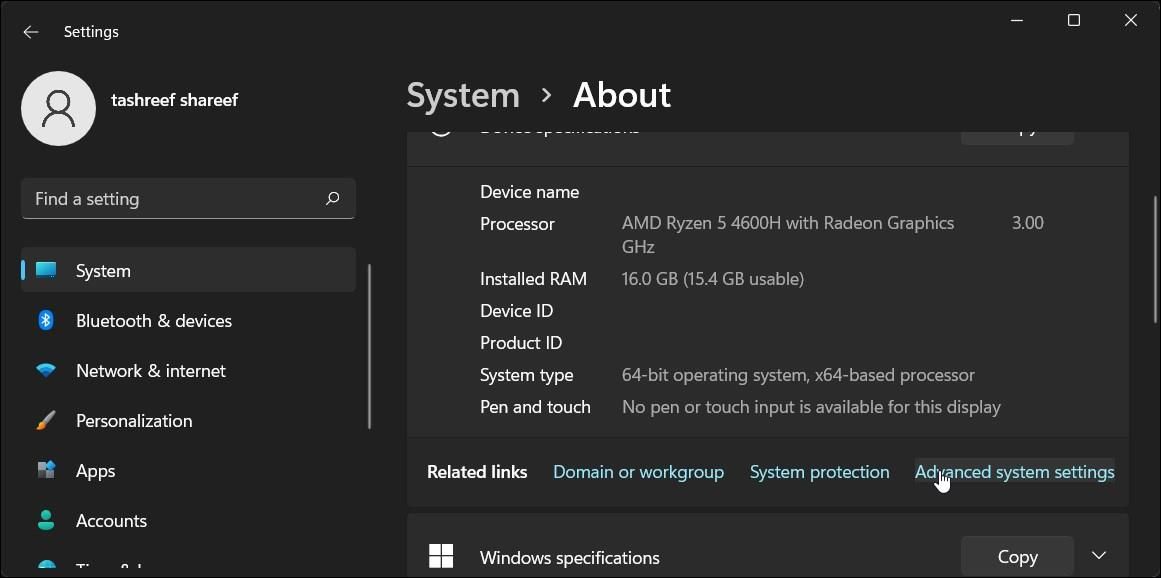
Task: Select the Network wifi icon
Action: pyautogui.click(x=46, y=371)
